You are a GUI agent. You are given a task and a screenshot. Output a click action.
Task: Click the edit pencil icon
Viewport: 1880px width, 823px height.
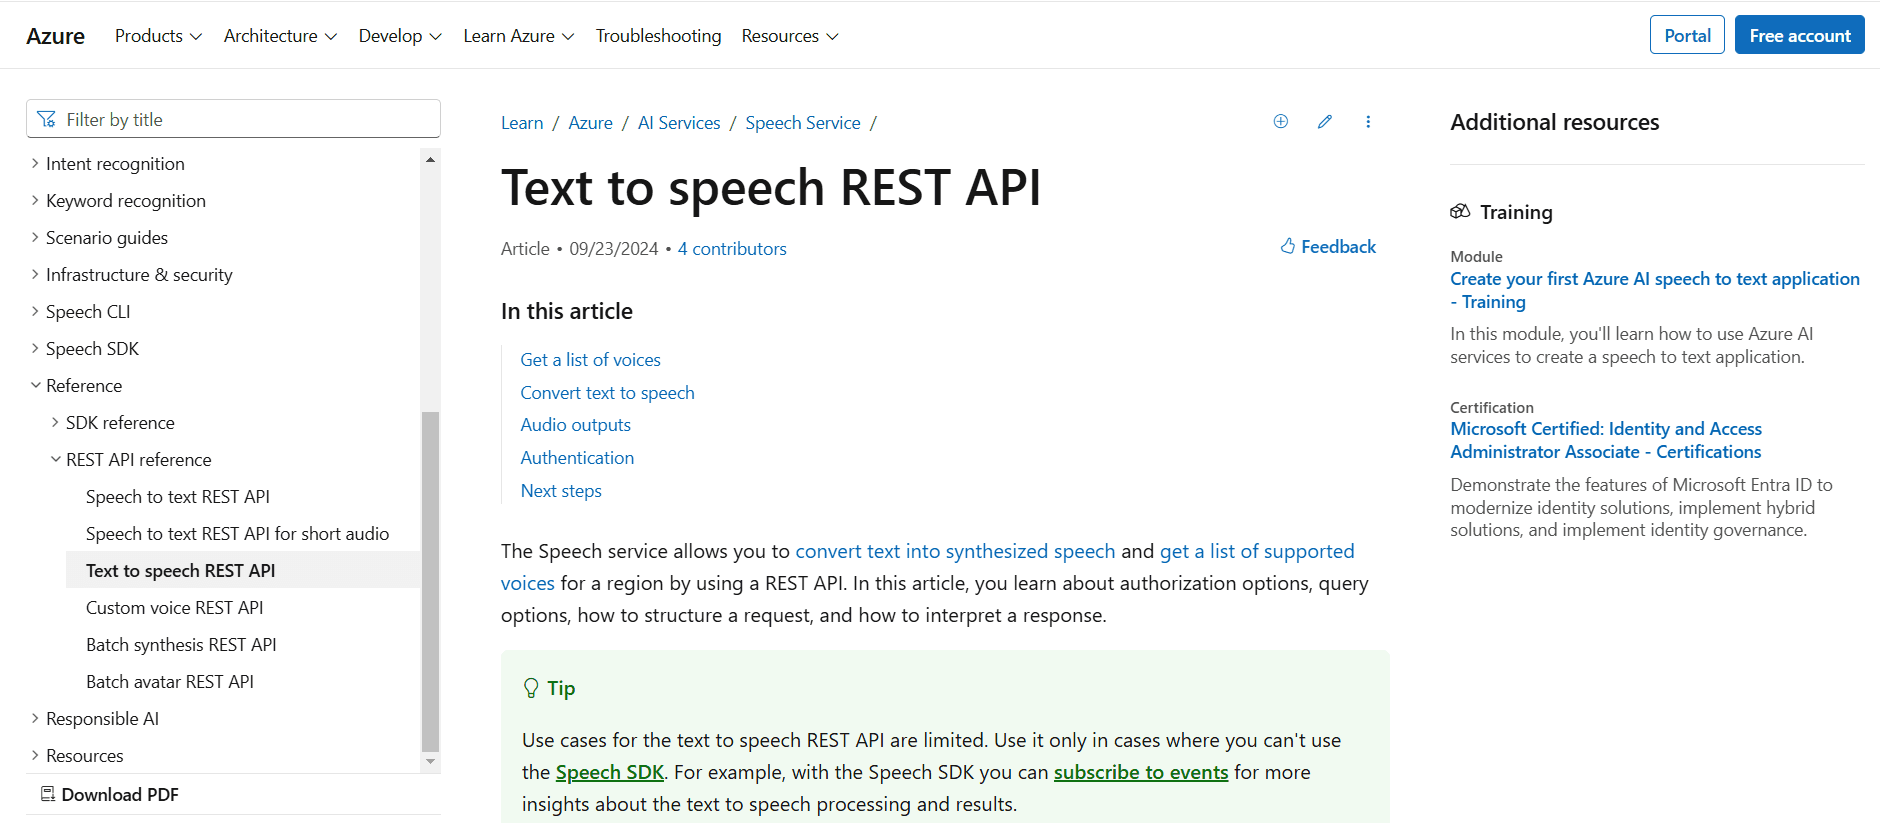click(x=1324, y=121)
